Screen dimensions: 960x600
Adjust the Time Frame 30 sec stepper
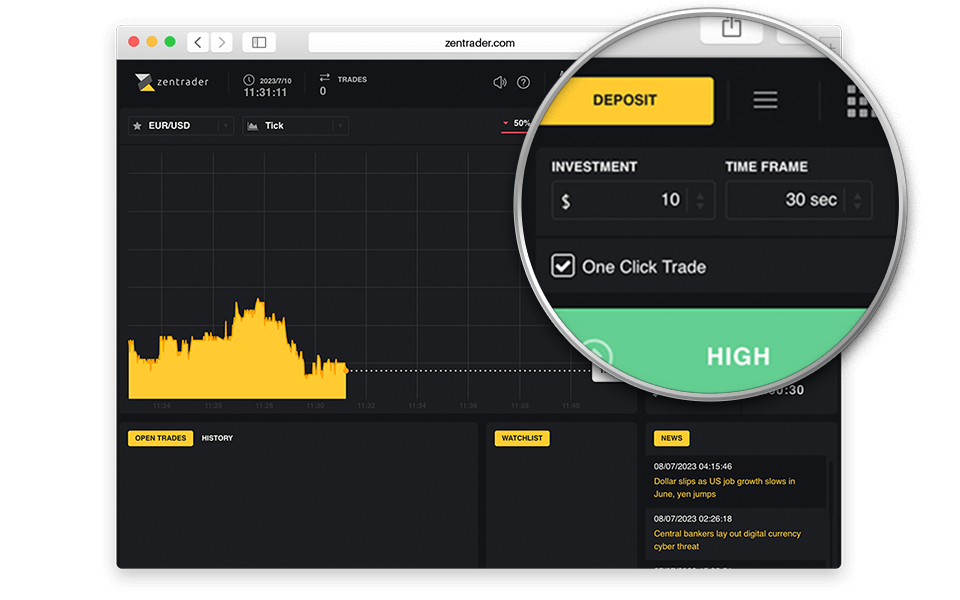(x=856, y=200)
